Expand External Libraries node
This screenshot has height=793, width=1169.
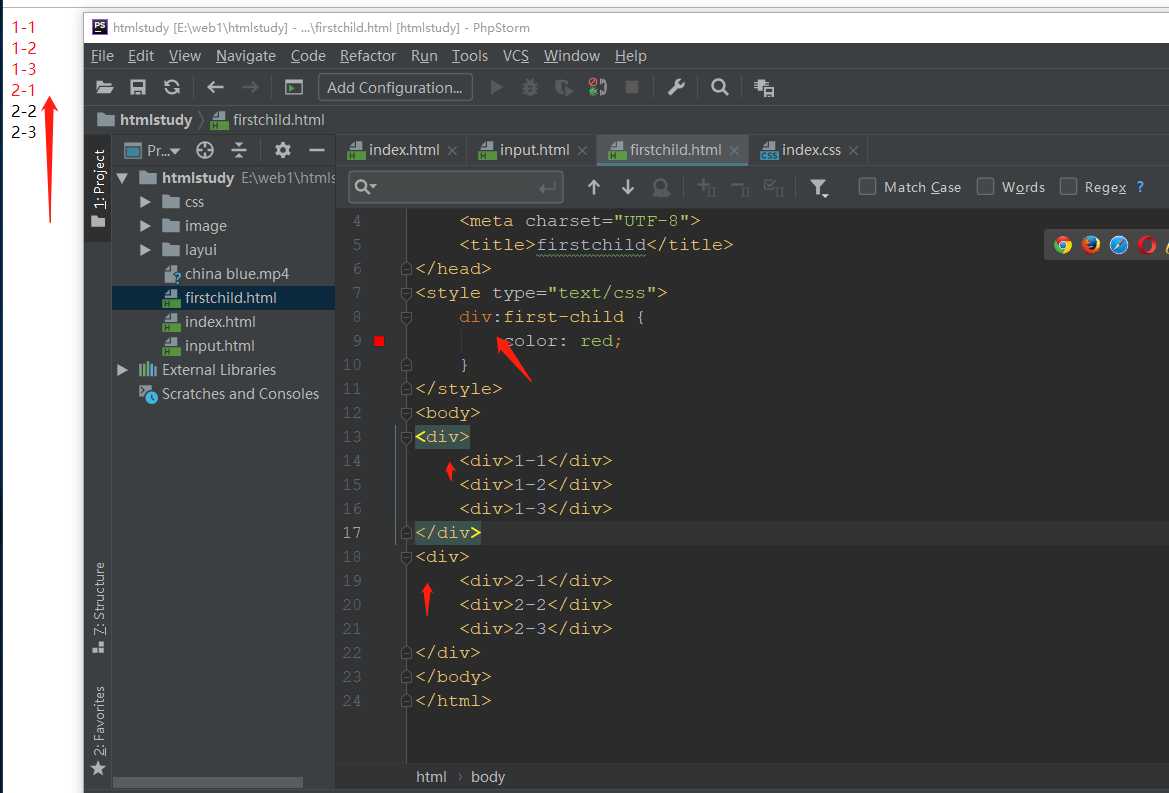click(x=122, y=370)
